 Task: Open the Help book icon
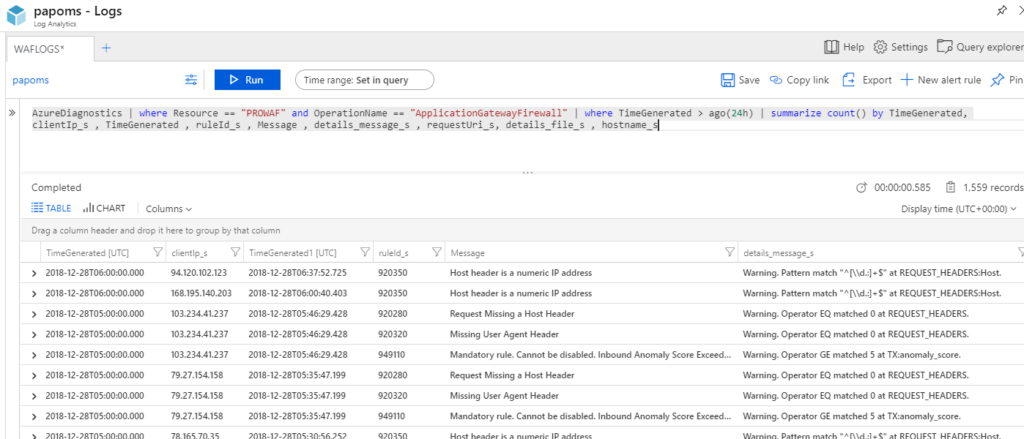(x=831, y=47)
